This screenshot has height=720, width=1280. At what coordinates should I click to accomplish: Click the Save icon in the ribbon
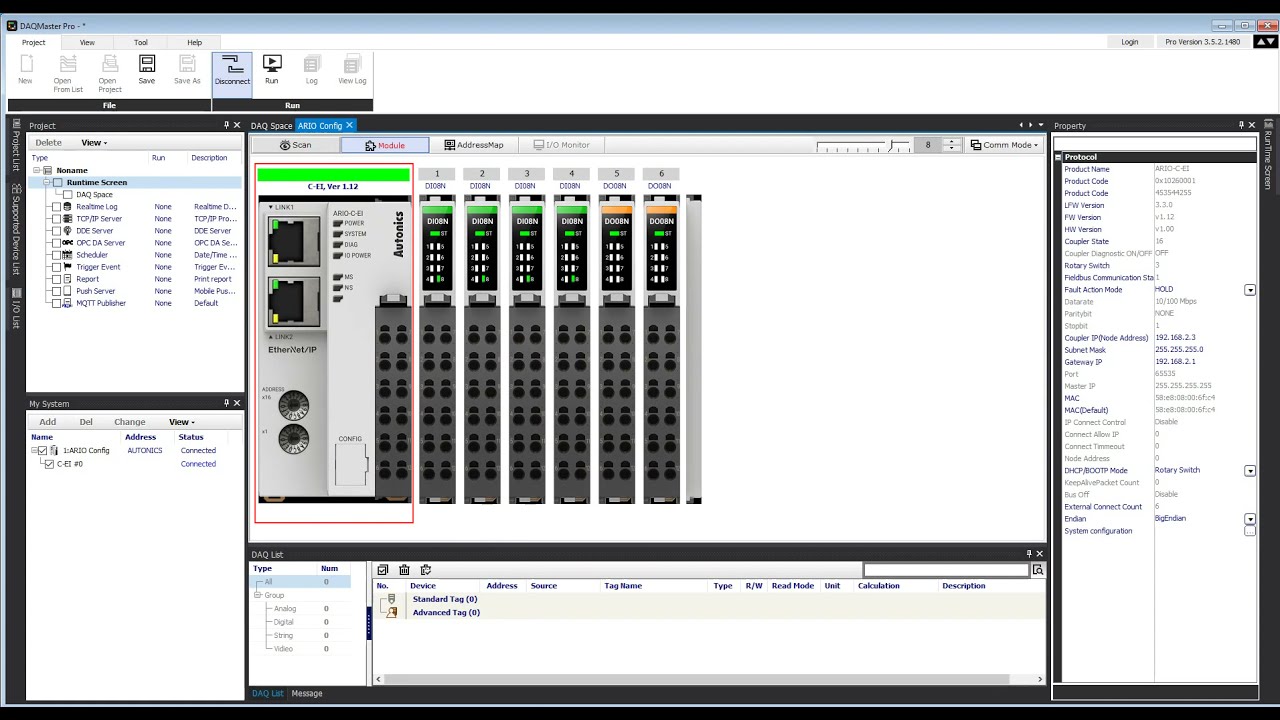point(147,64)
